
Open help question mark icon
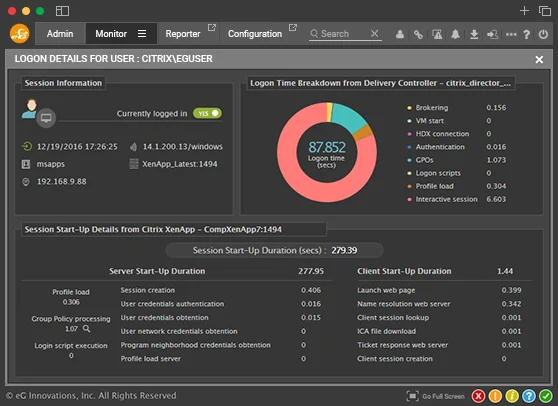click(x=526, y=35)
